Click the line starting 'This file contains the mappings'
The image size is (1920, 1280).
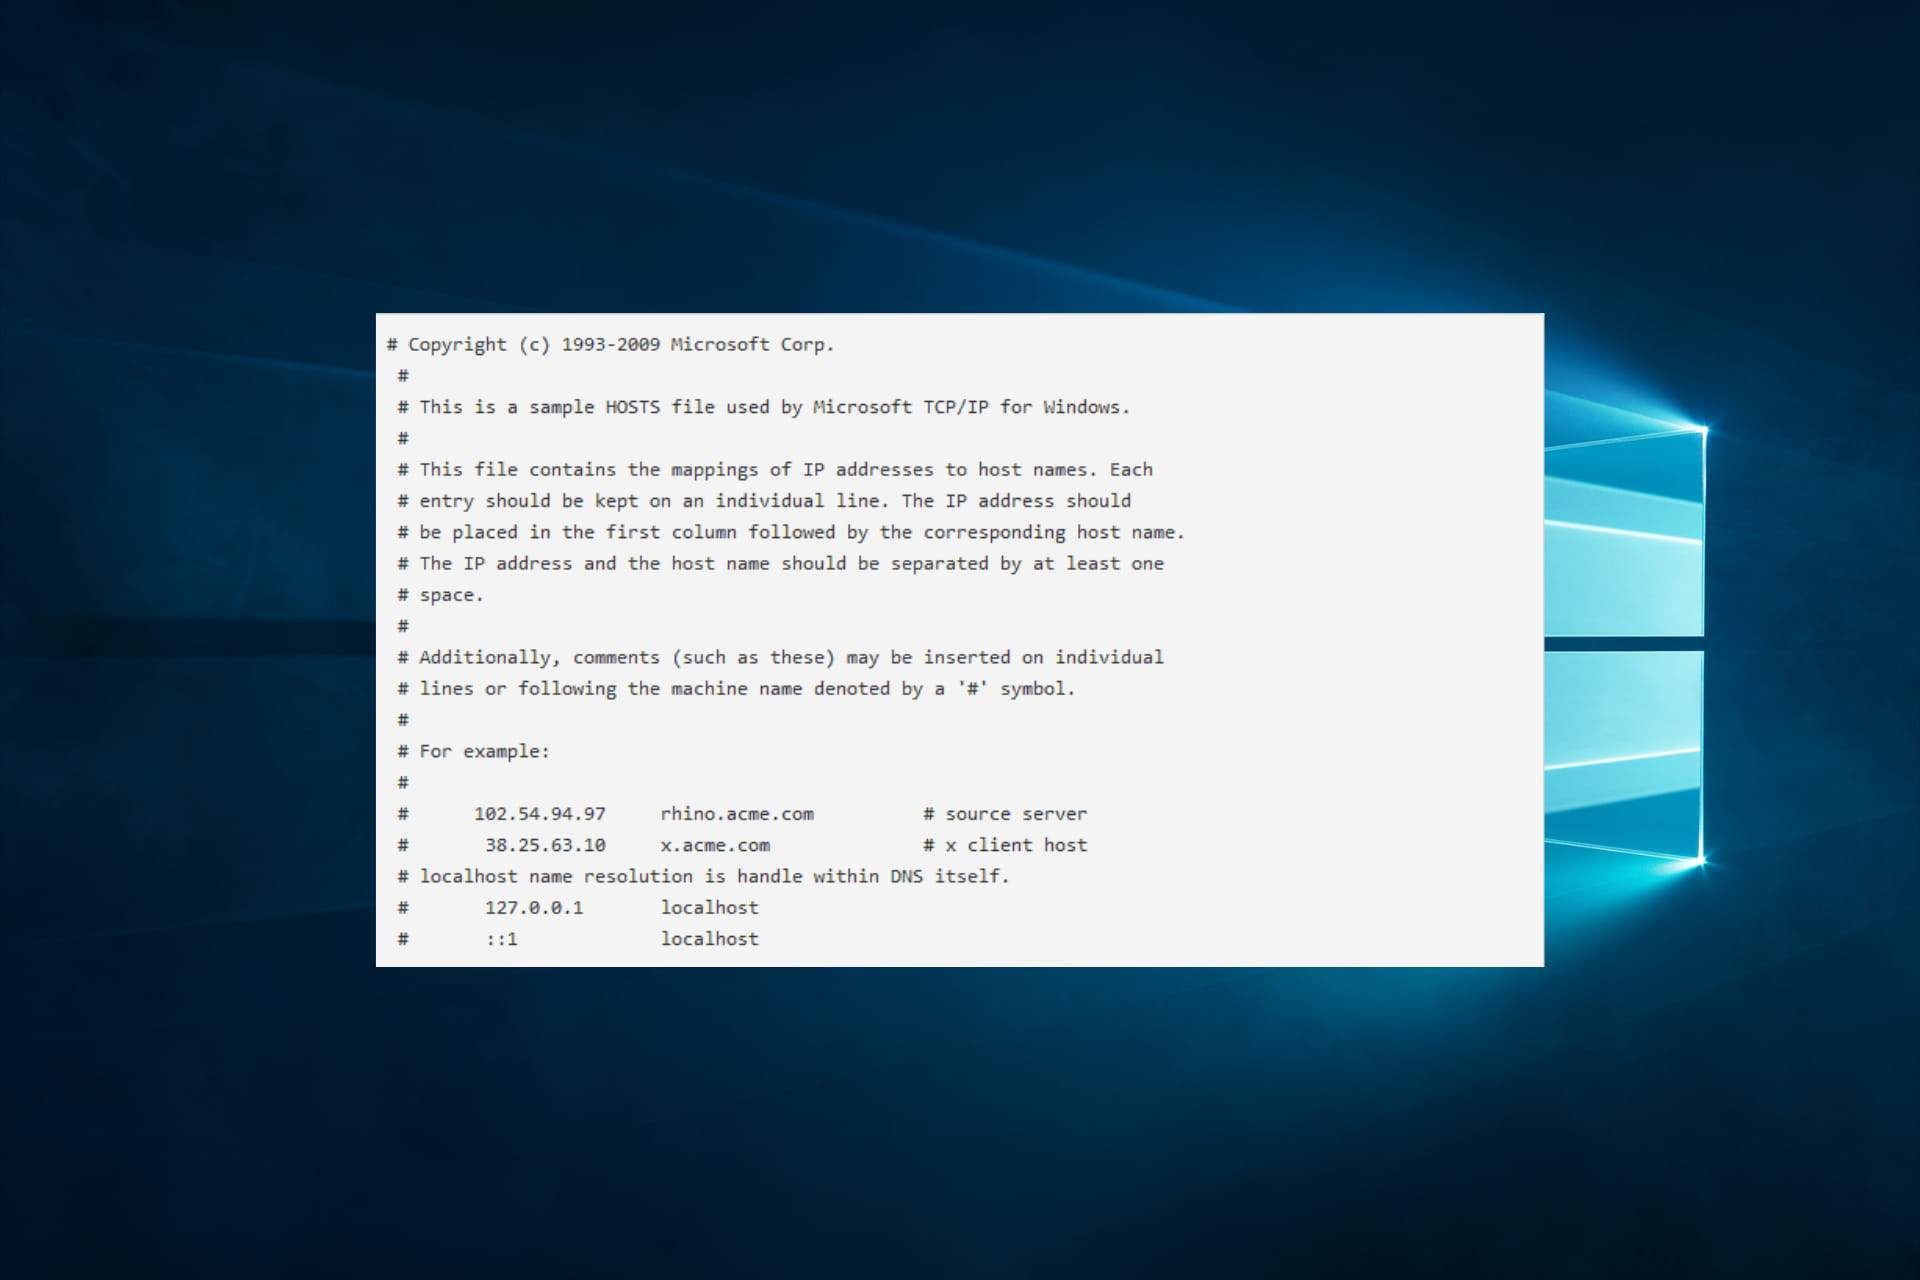775,470
